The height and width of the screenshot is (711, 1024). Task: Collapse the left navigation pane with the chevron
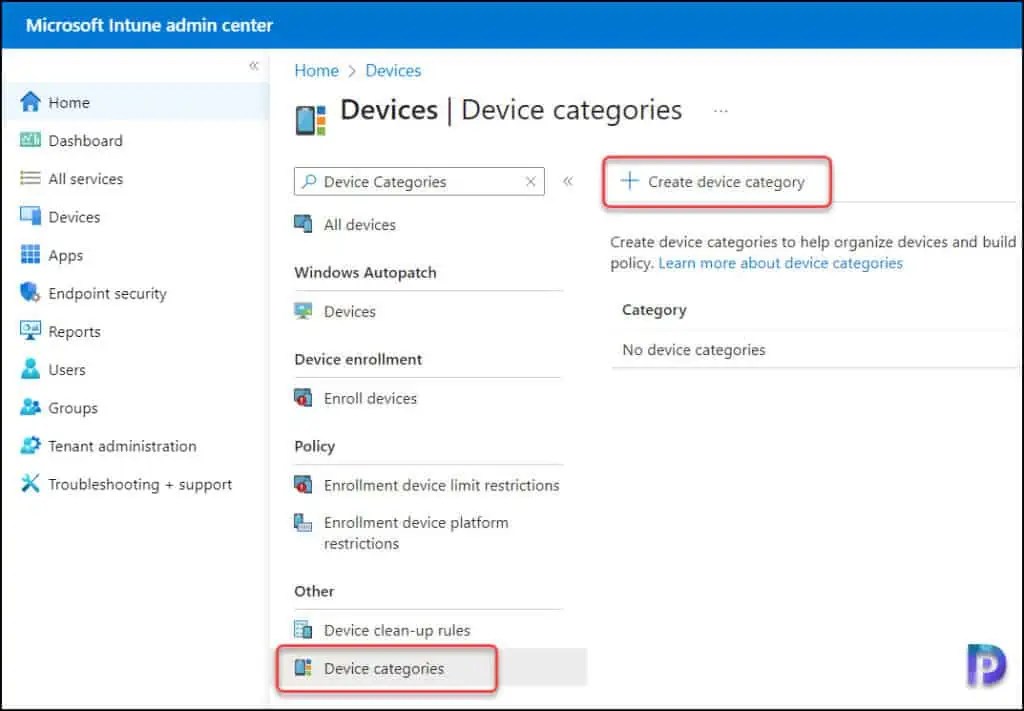click(254, 66)
